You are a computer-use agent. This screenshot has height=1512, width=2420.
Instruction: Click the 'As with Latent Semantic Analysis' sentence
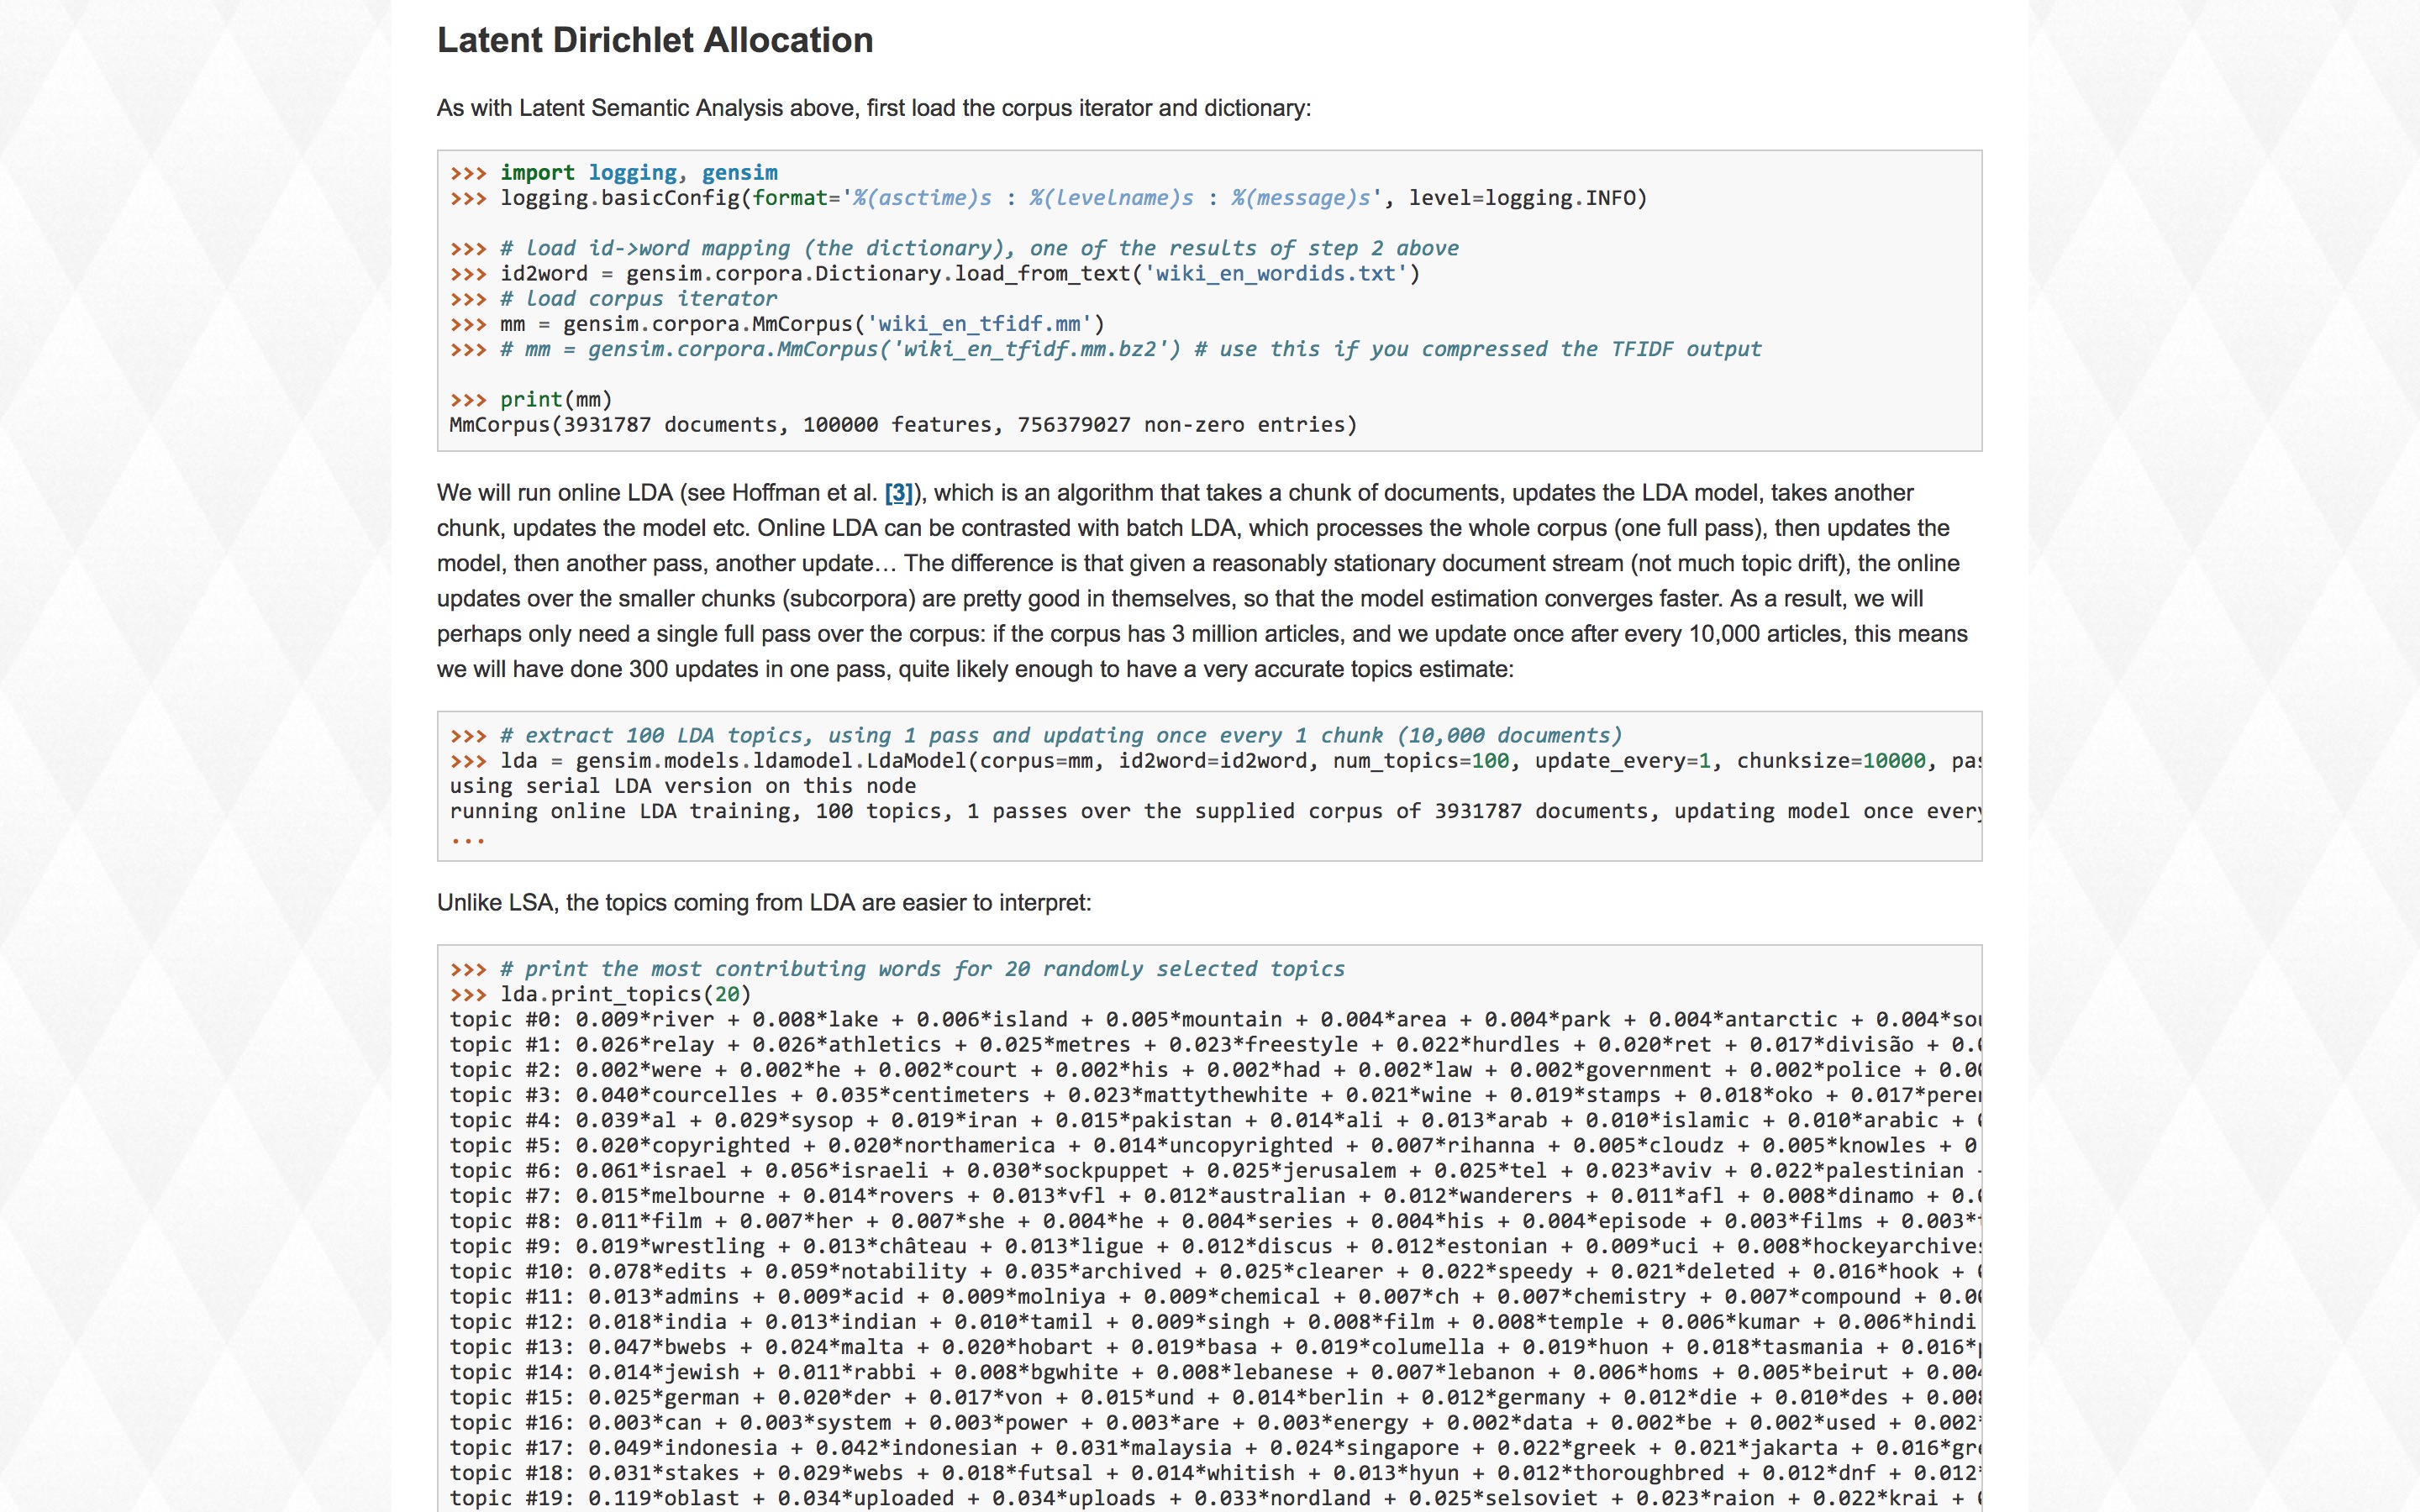pos(873,108)
